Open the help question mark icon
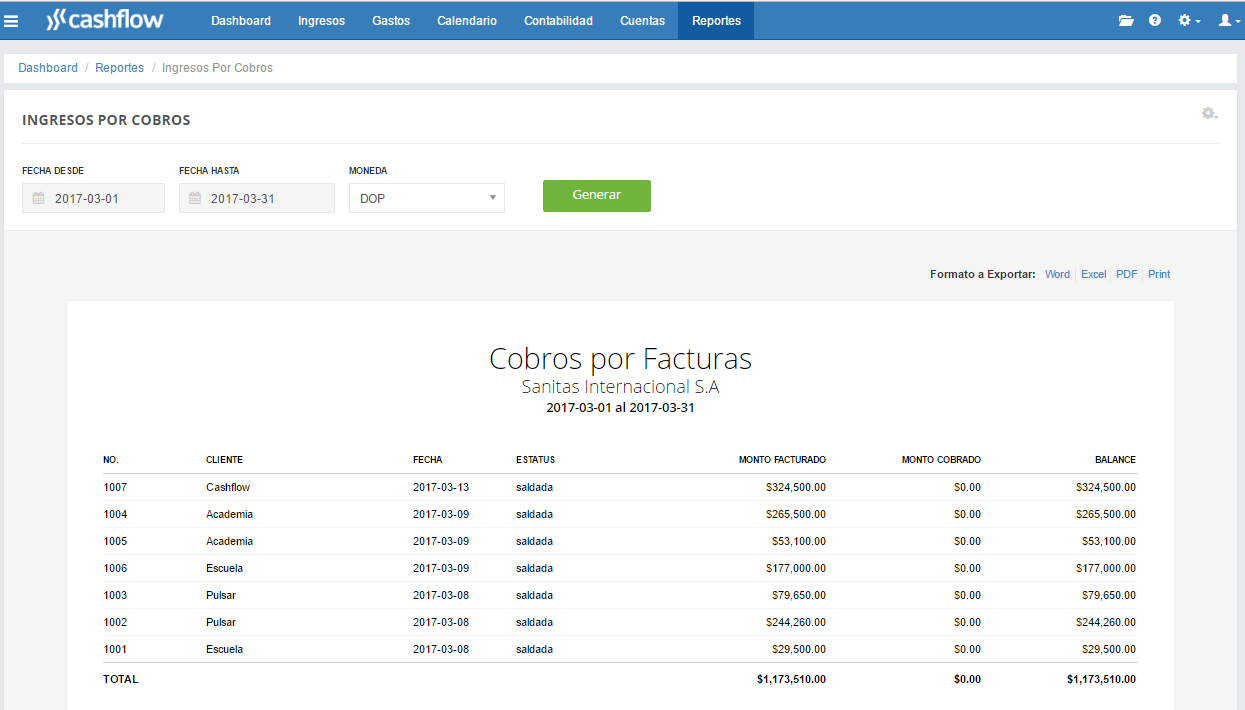The height and width of the screenshot is (710, 1245). click(1155, 20)
